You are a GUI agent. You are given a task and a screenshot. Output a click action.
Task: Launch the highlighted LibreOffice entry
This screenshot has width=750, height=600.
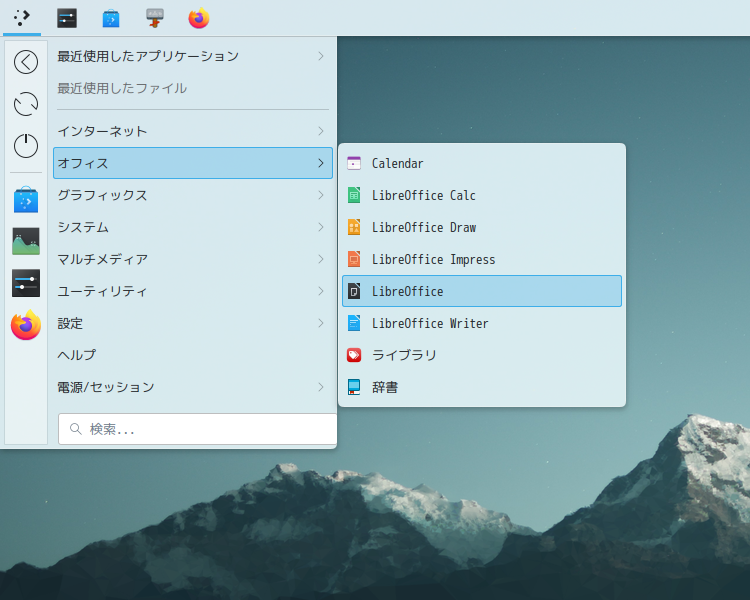click(x=482, y=291)
